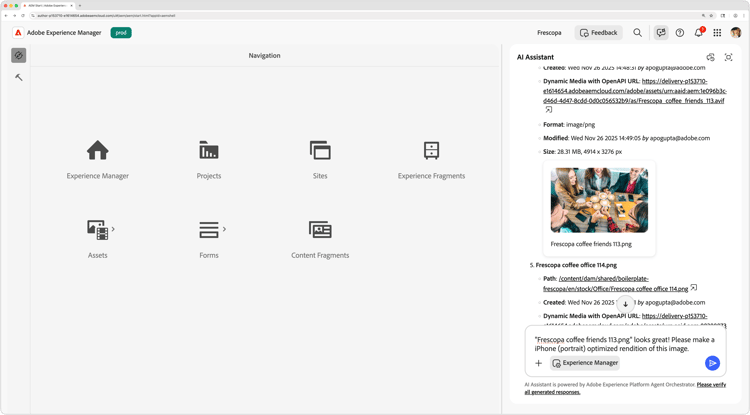The image size is (750, 415).
Task: Jump to latest message with down arrow
Action: coord(625,304)
